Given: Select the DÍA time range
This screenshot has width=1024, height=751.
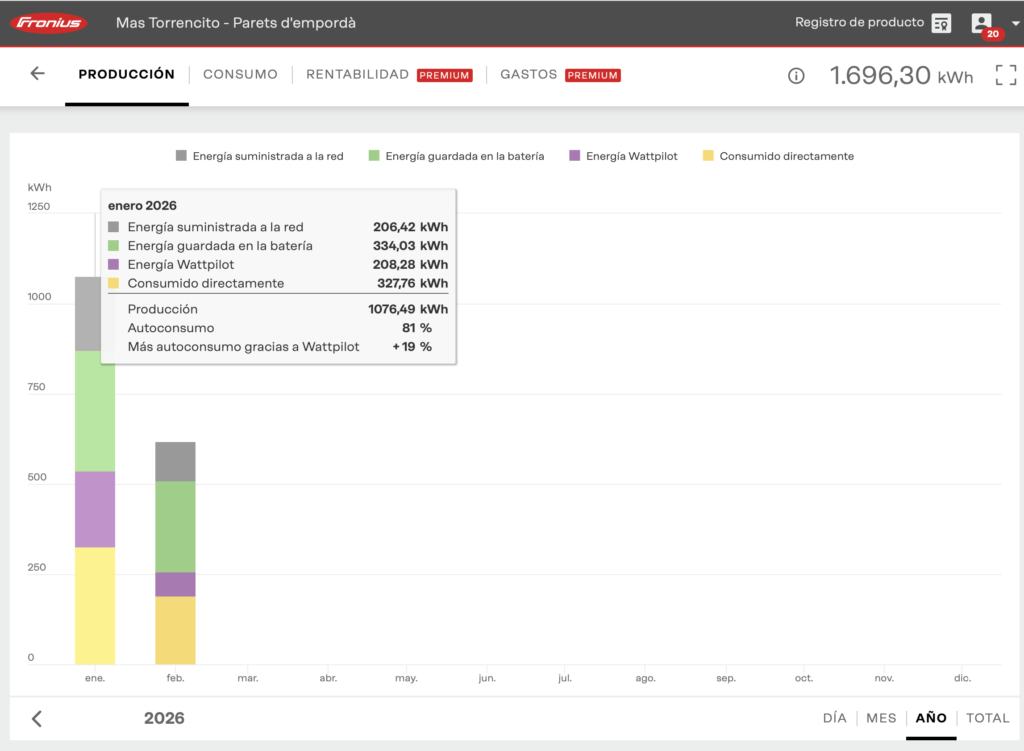Looking at the screenshot, I should pyautogui.click(x=834, y=718).
